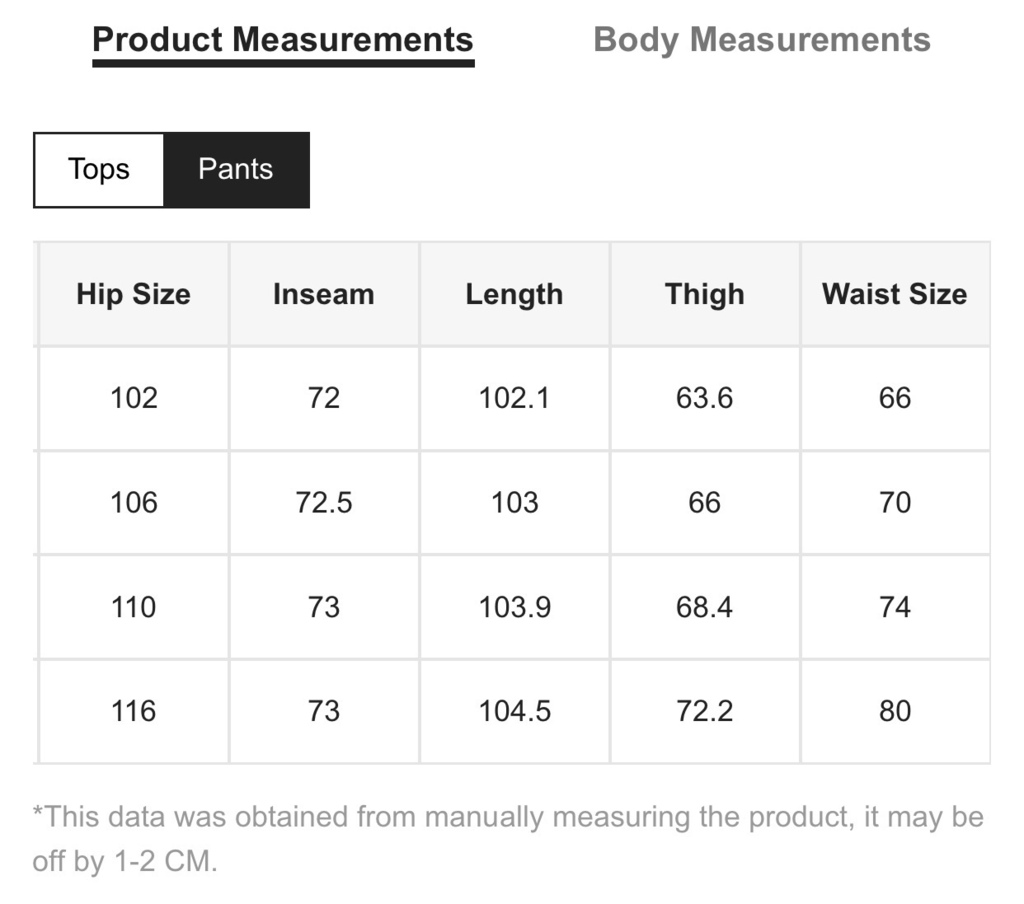Switch to the Body Measurements tab

(761, 40)
